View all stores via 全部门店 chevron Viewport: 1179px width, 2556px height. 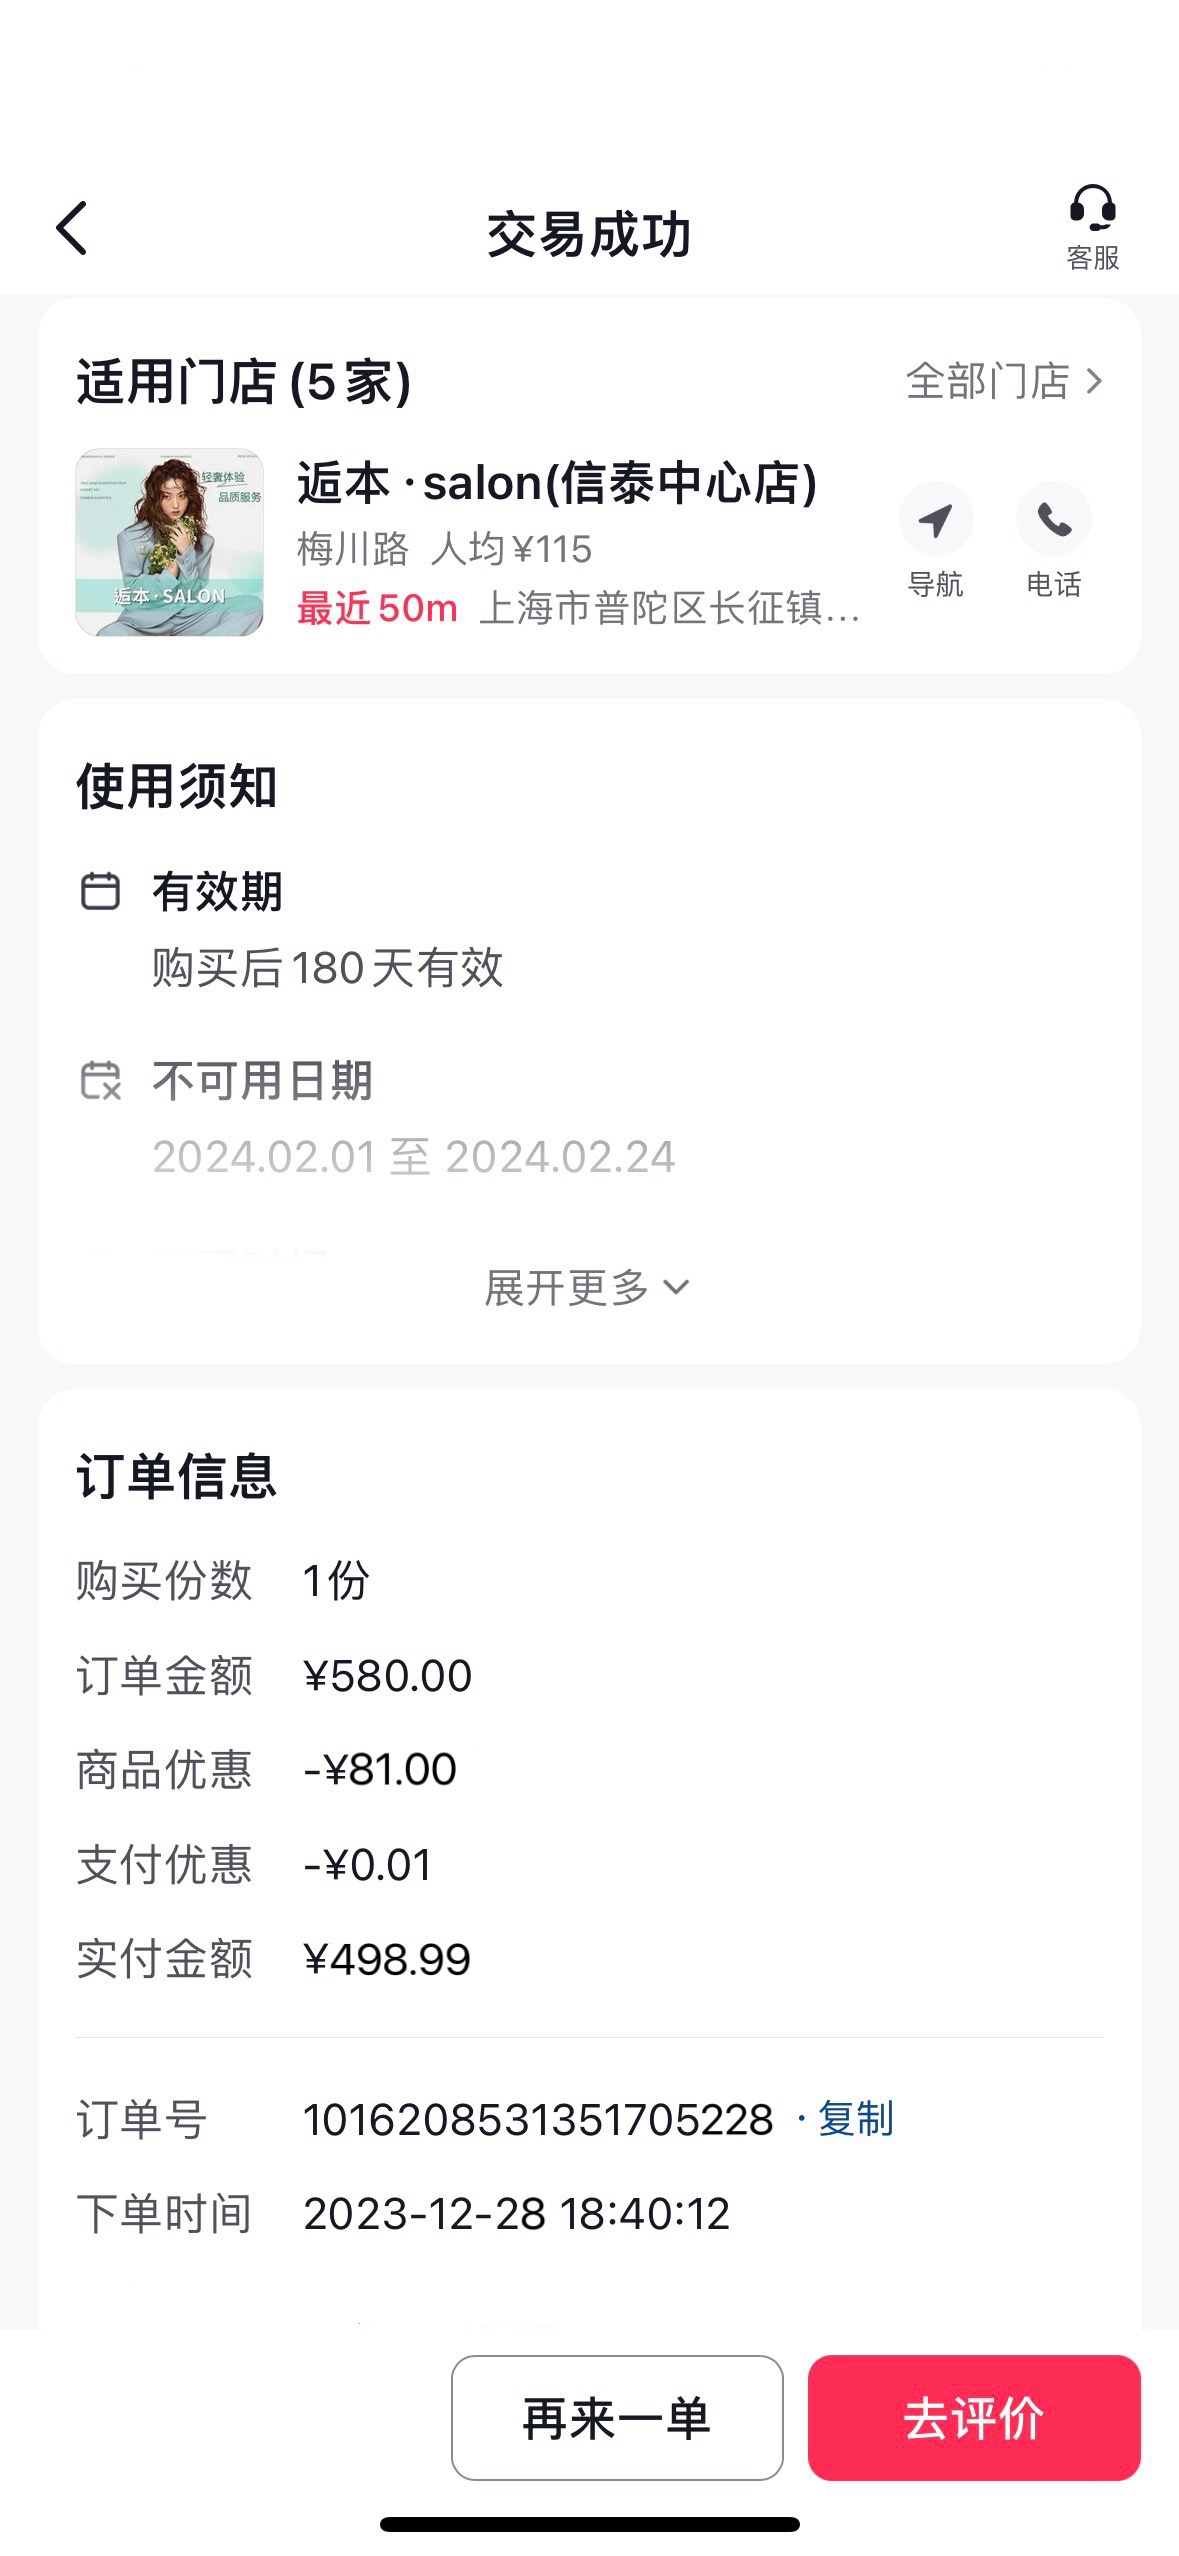point(1004,382)
